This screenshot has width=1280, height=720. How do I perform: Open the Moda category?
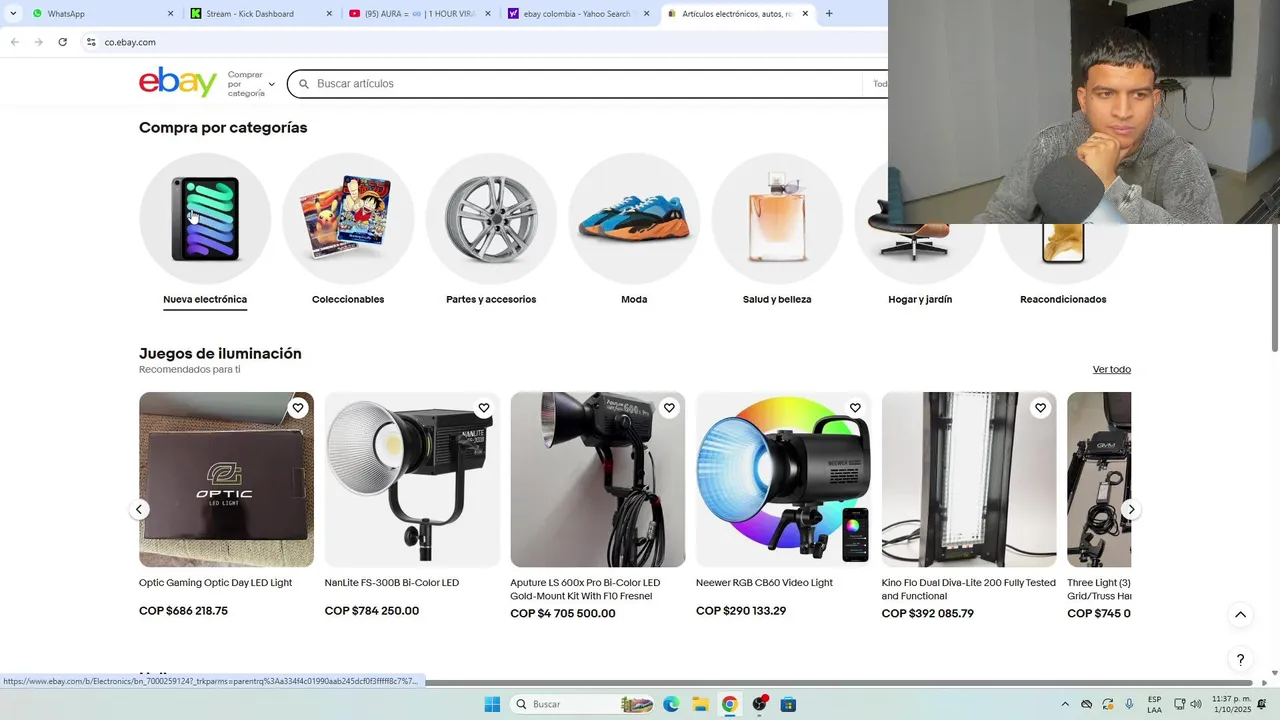[634, 299]
